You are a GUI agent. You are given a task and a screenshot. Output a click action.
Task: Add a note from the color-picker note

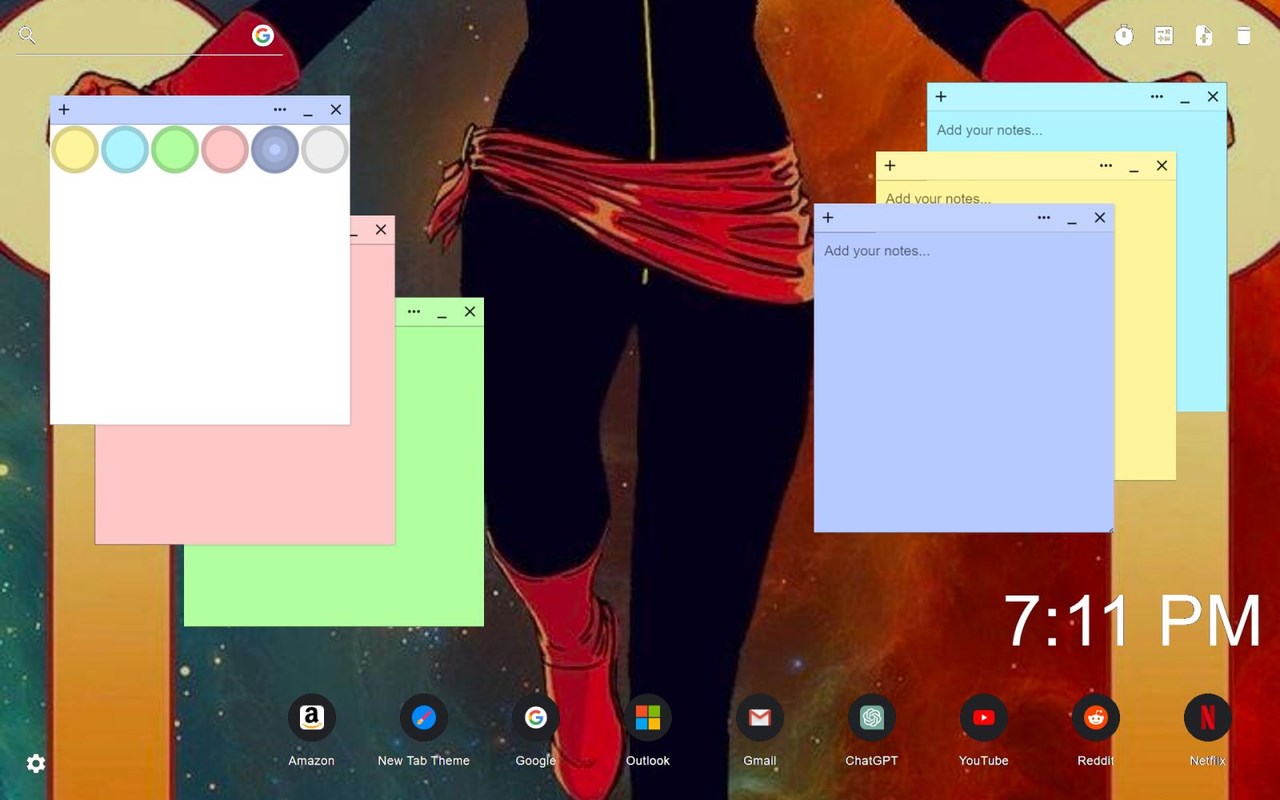click(64, 110)
